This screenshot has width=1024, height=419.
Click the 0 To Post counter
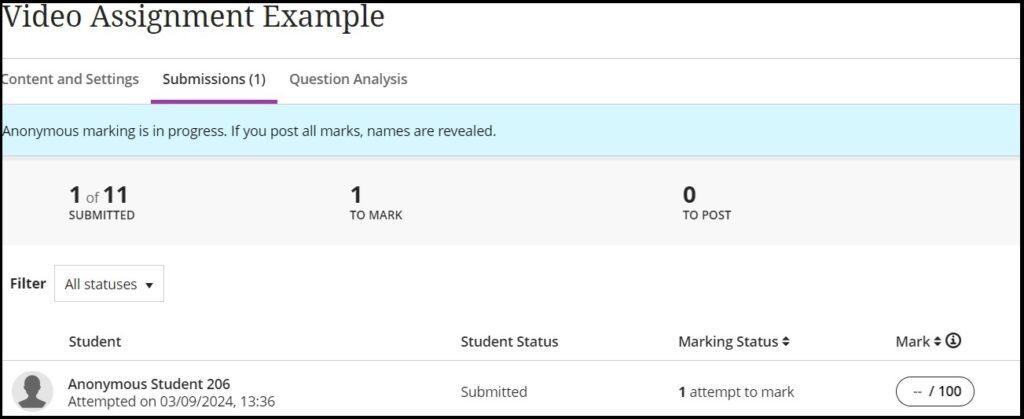click(x=707, y=203)
